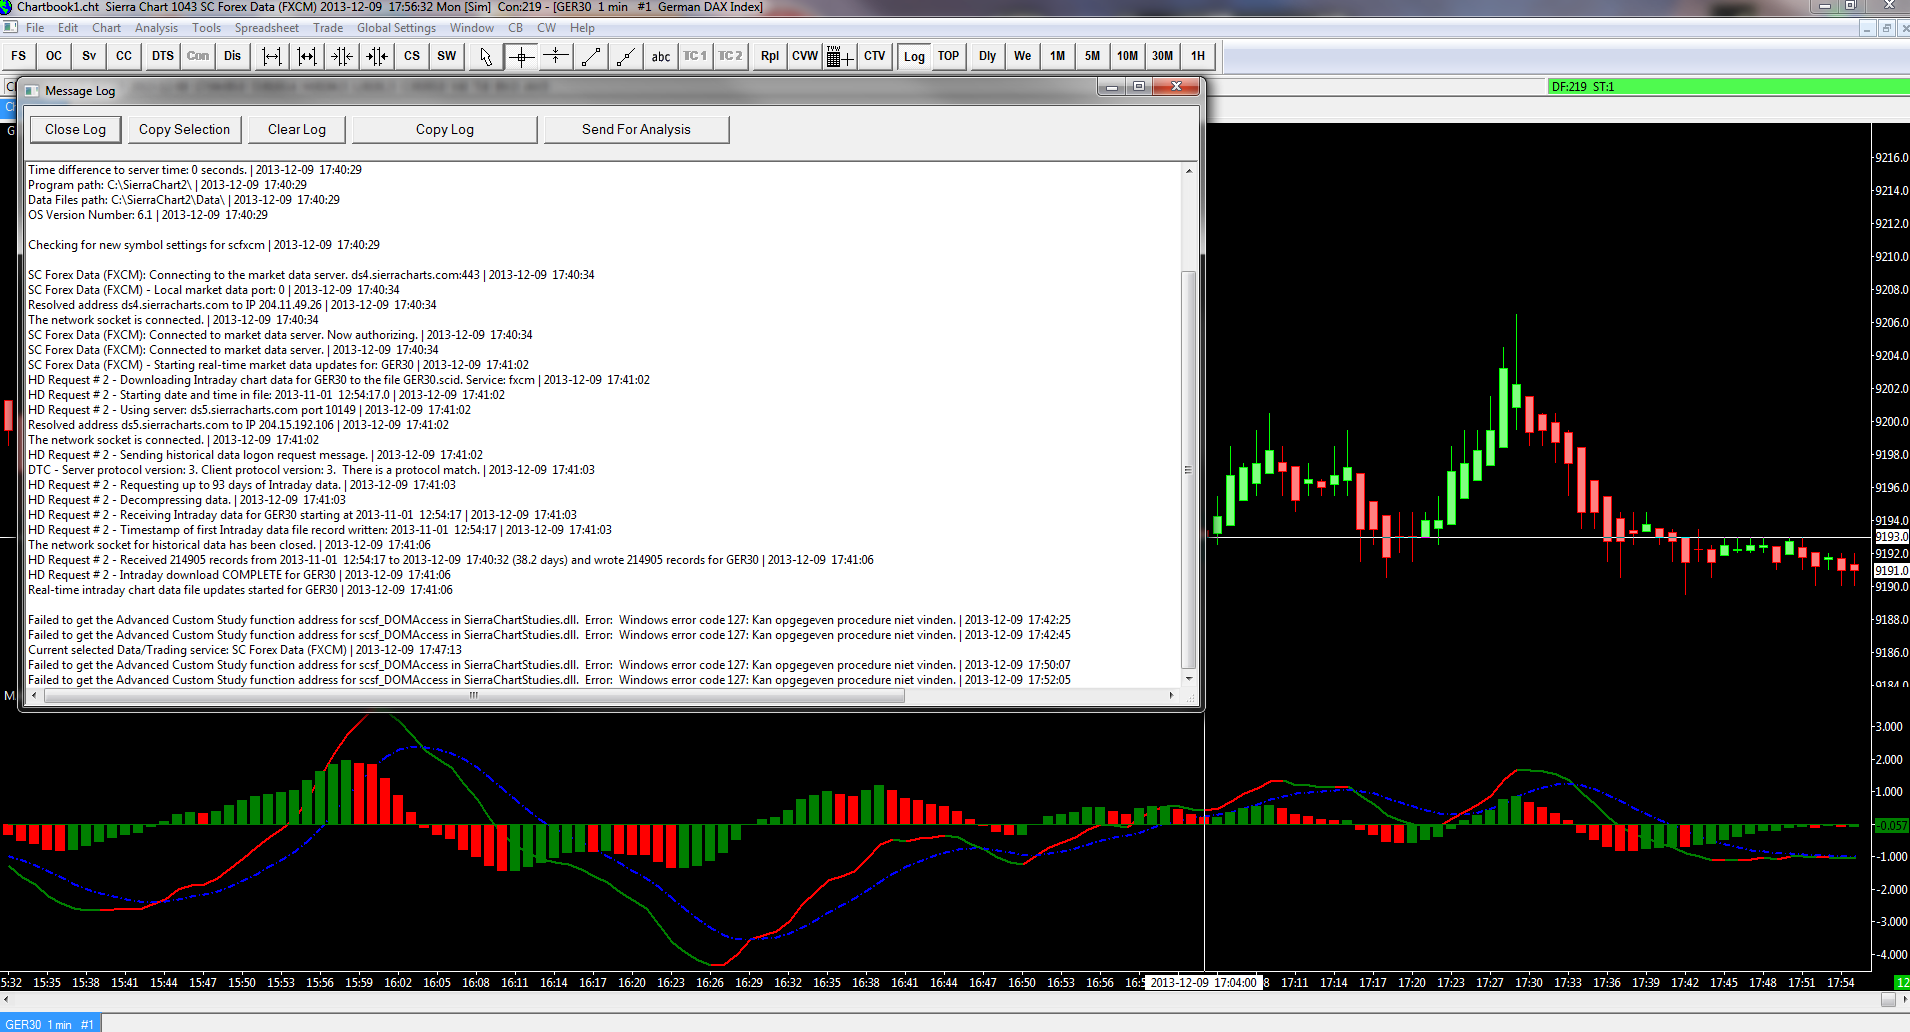Click the CVW toolbar button
Viewport: 1910px width, 1032px height.
[805, 56]
